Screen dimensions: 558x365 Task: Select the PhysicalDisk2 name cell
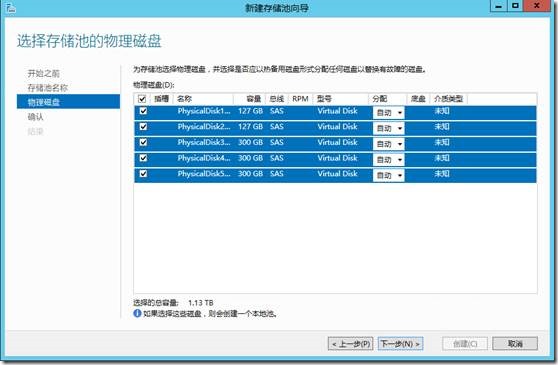coord(204,127)
